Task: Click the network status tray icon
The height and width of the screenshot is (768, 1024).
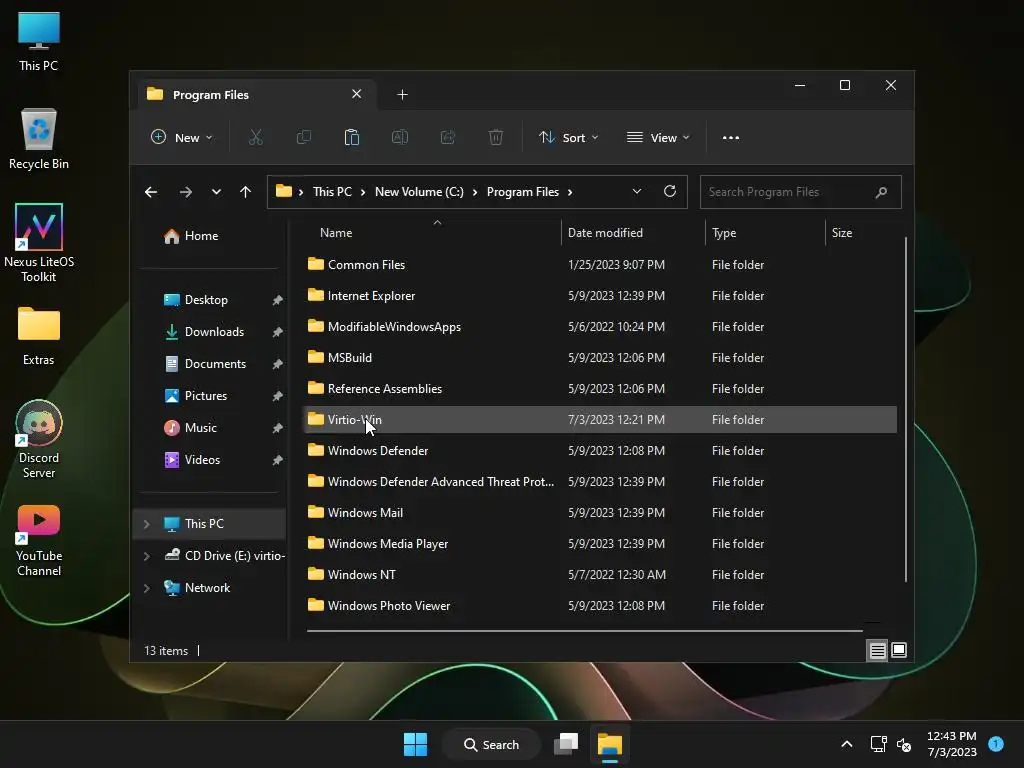Action: [x=878, y=744]
